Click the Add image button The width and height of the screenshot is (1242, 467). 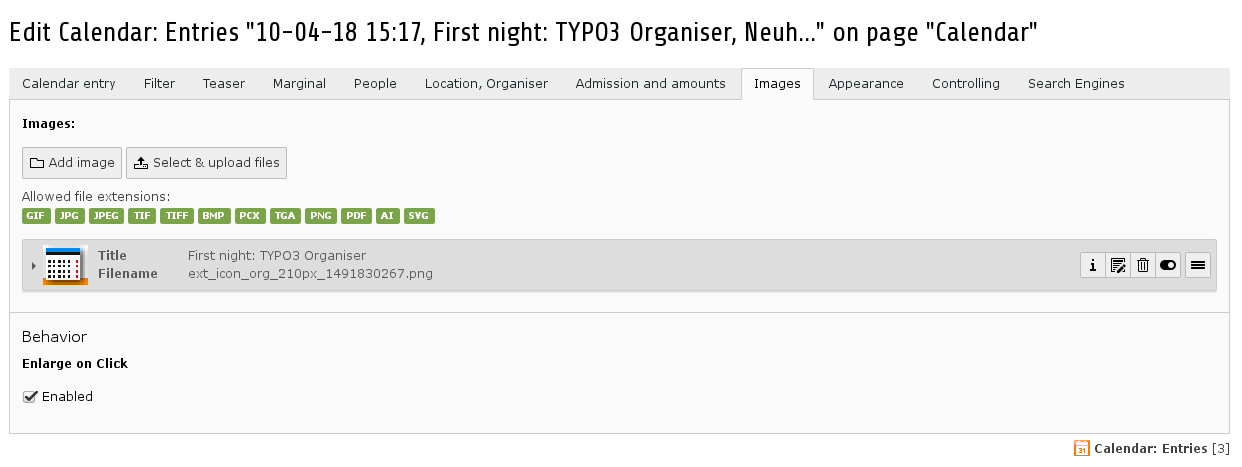point(72,163)
